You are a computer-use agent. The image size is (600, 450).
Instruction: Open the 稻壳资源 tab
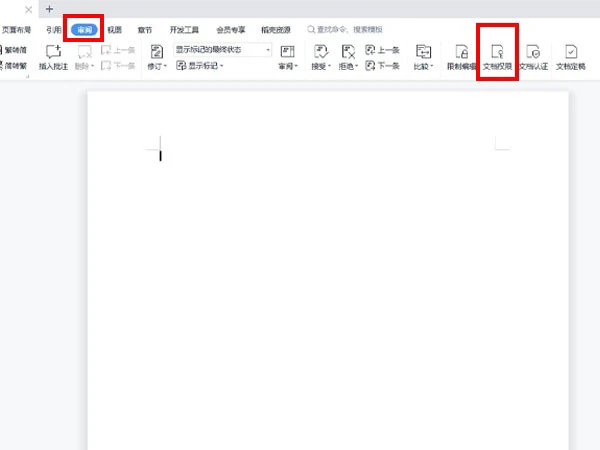click(x=276, y=30)
